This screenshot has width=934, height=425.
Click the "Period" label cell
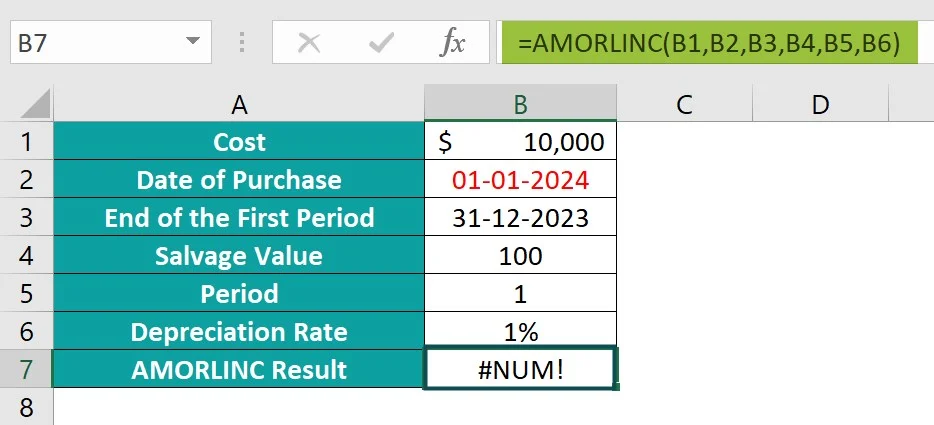click(239, 294)
